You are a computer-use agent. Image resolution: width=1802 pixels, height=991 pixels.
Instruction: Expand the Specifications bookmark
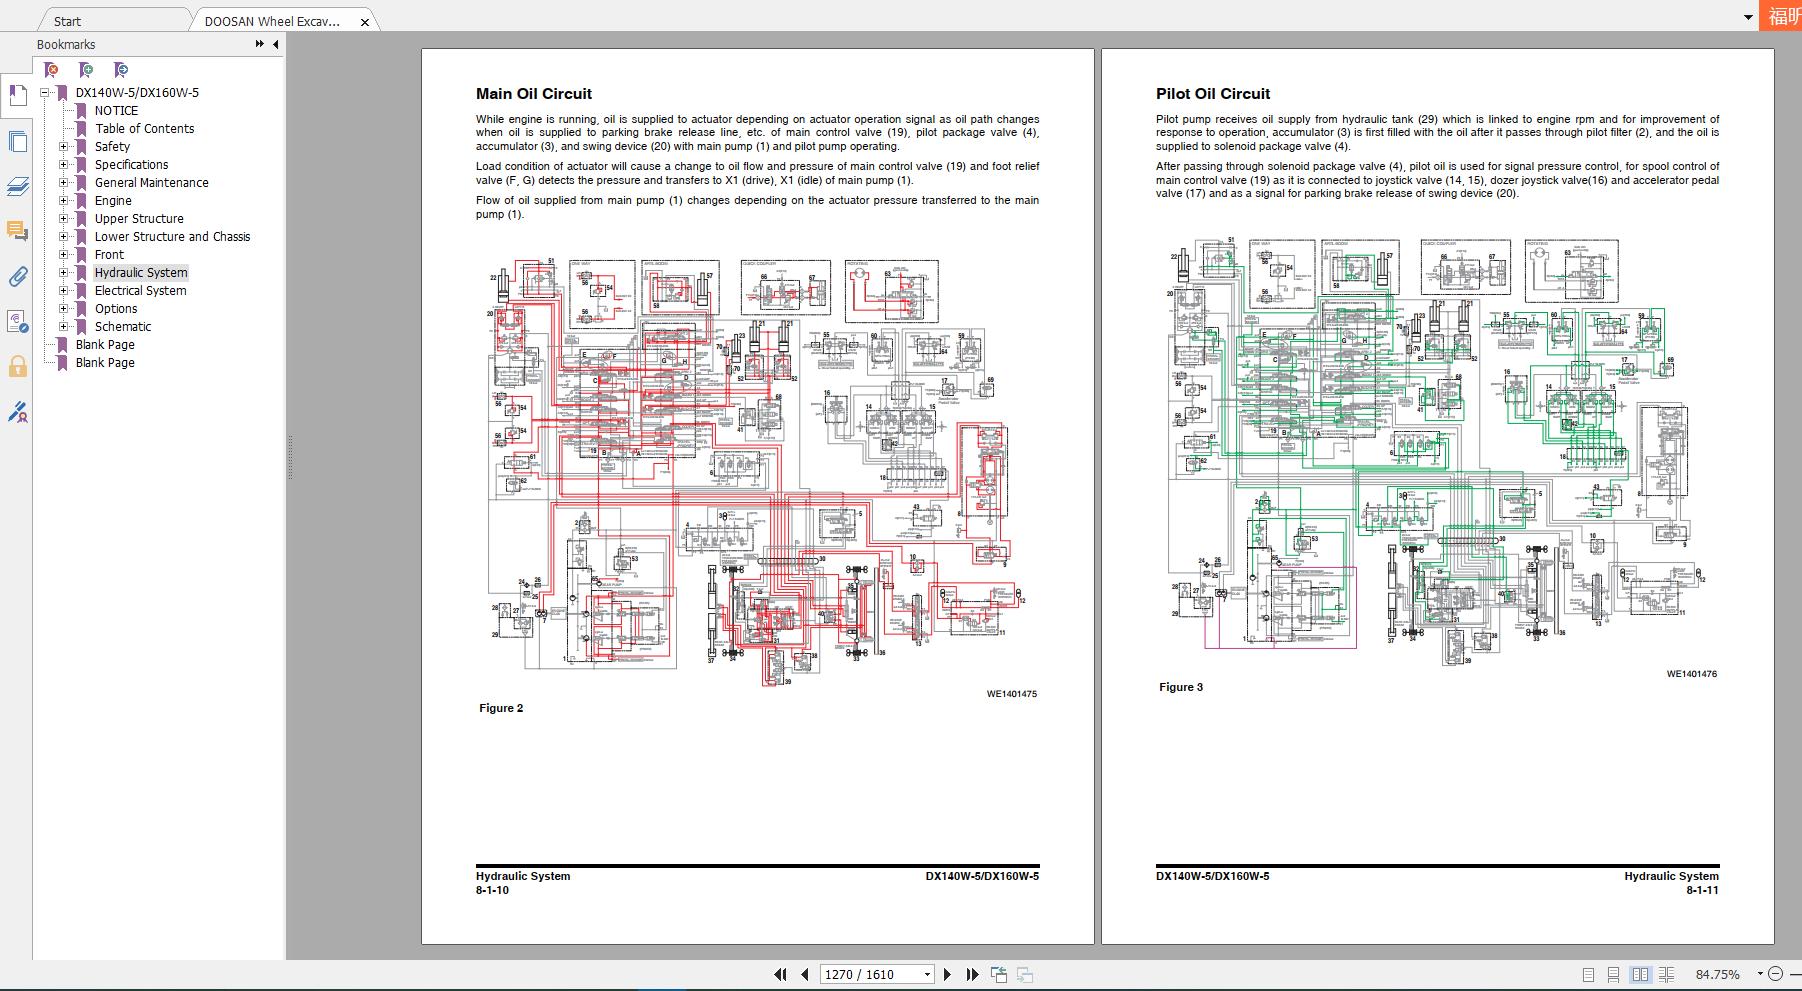tap(64, 165)
